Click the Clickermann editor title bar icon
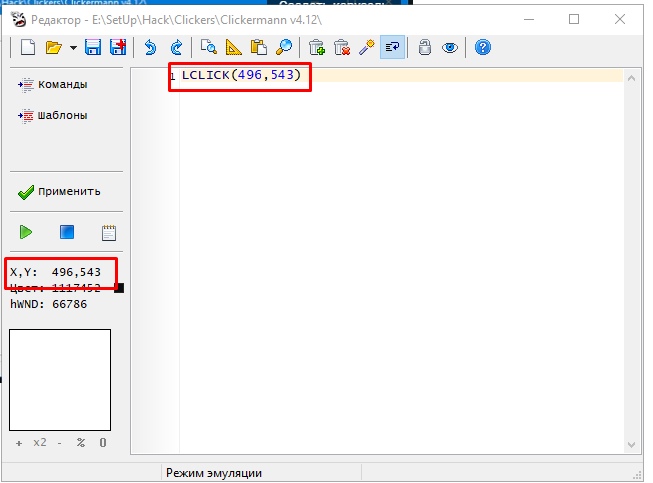Screen dimensions: 653x483 click(x=18, y=19)
